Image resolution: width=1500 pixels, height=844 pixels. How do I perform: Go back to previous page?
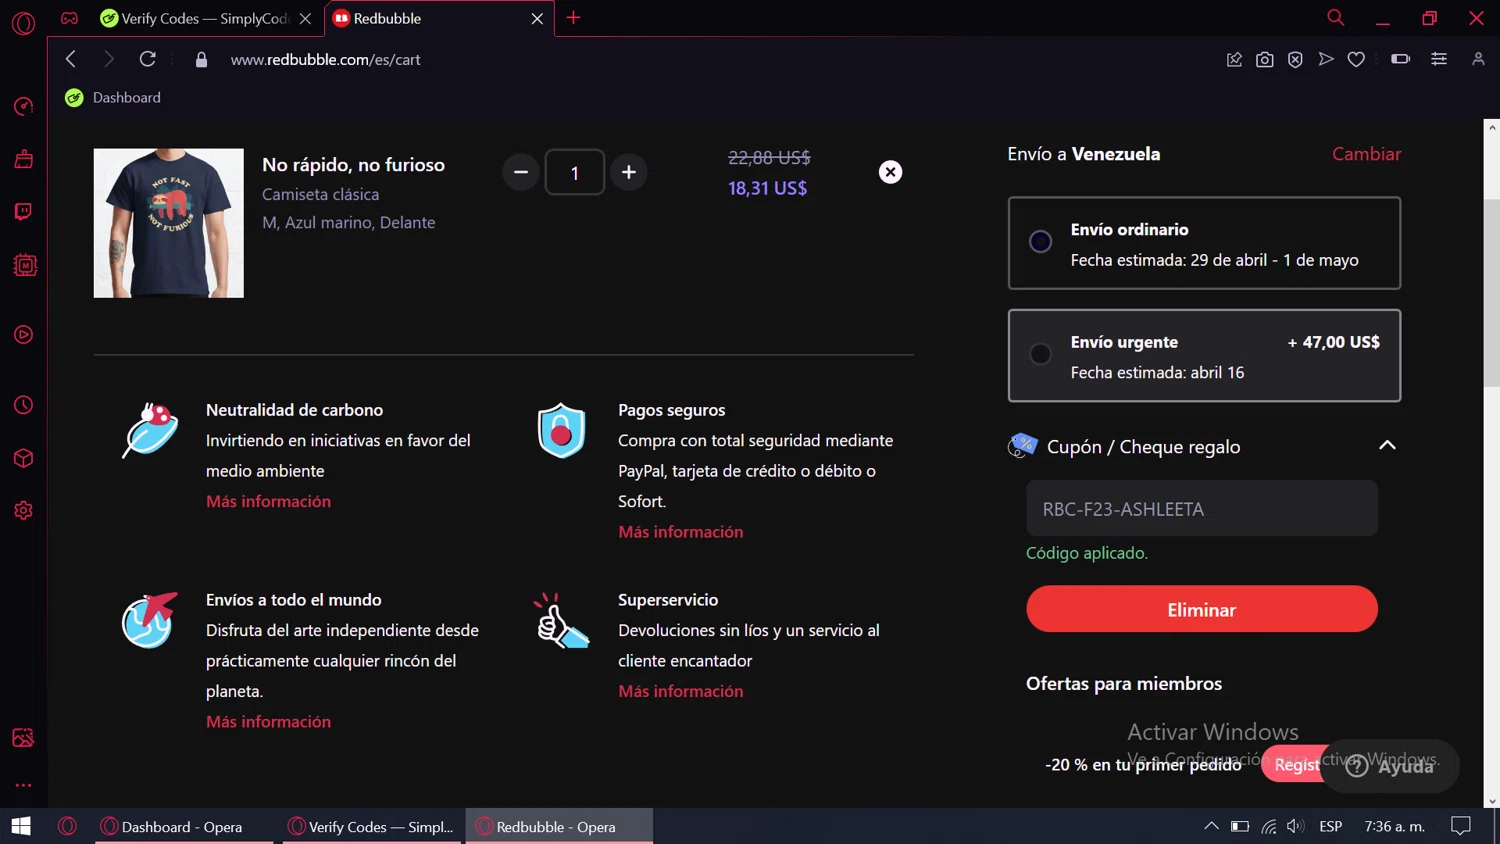pyautogui.click(x=70, y=59)
